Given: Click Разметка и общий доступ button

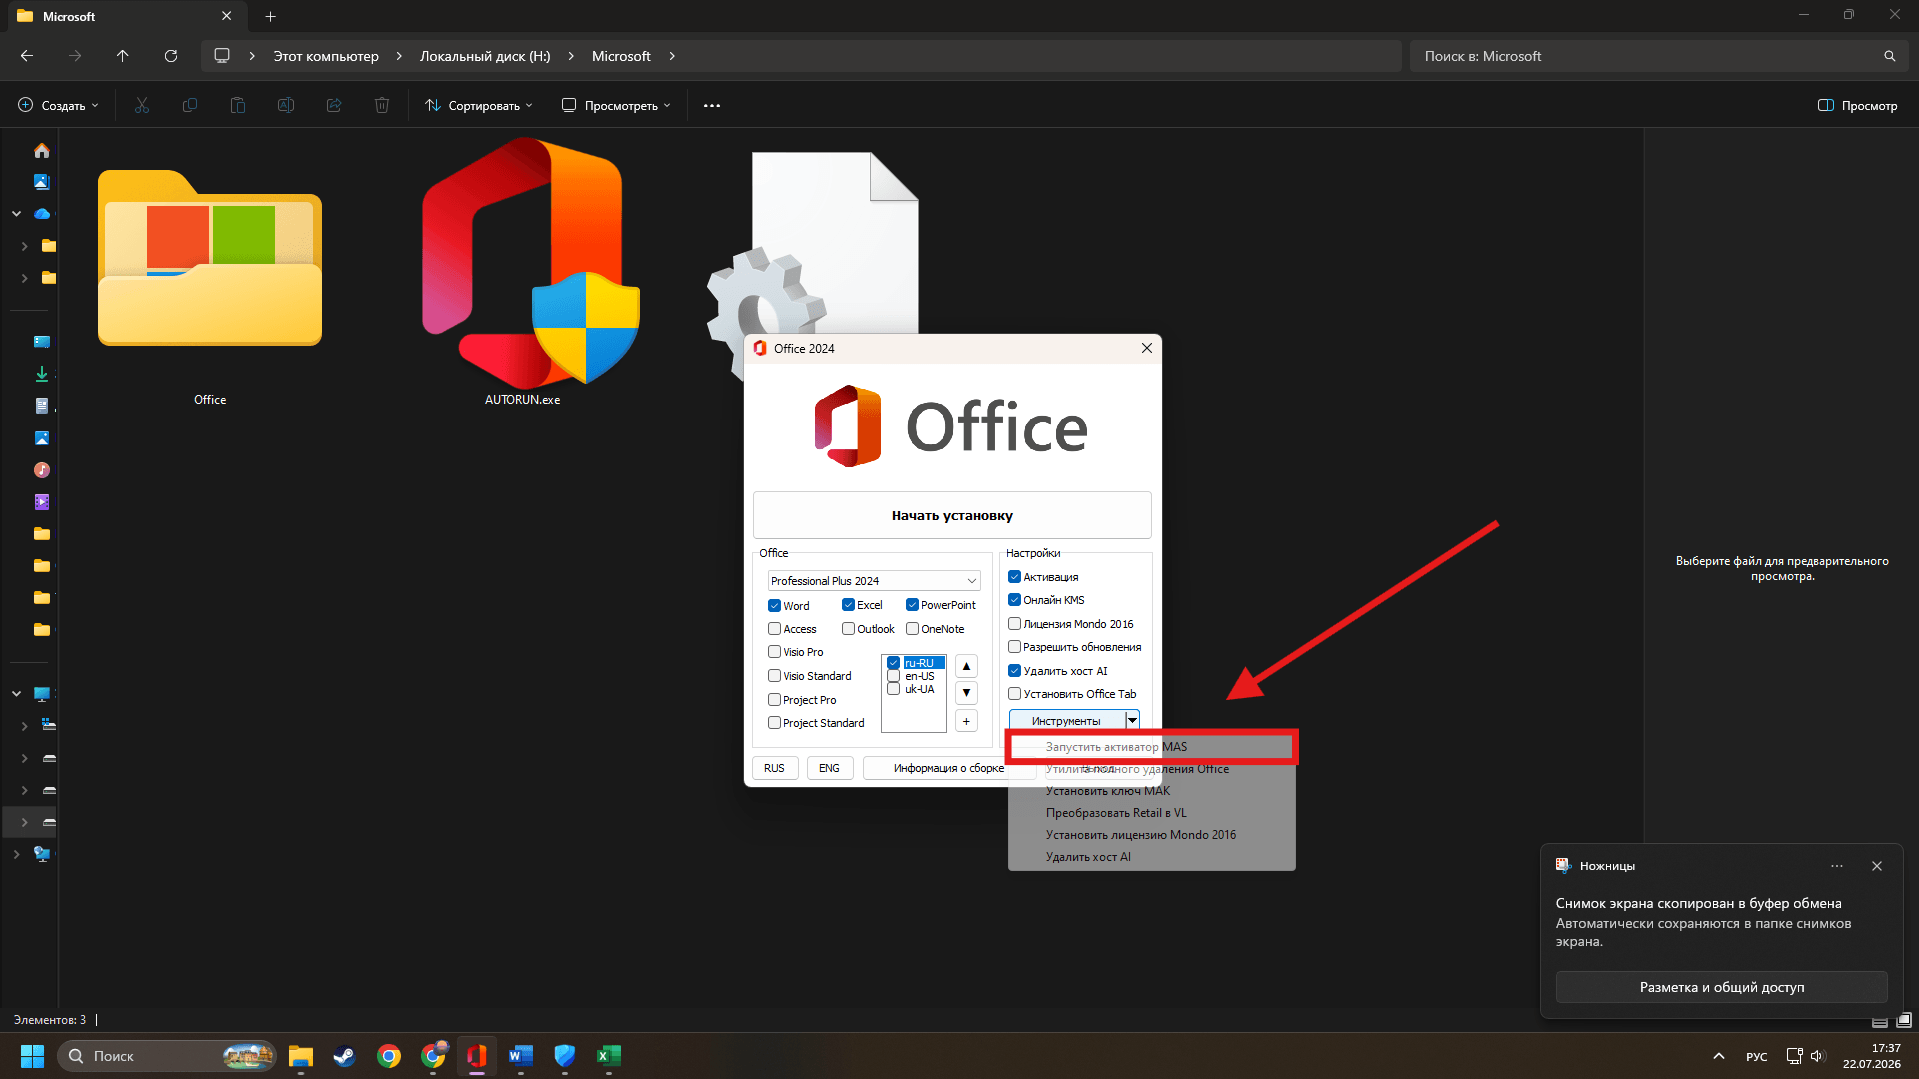Looking at the screenshot, I should coord(1722,987).
